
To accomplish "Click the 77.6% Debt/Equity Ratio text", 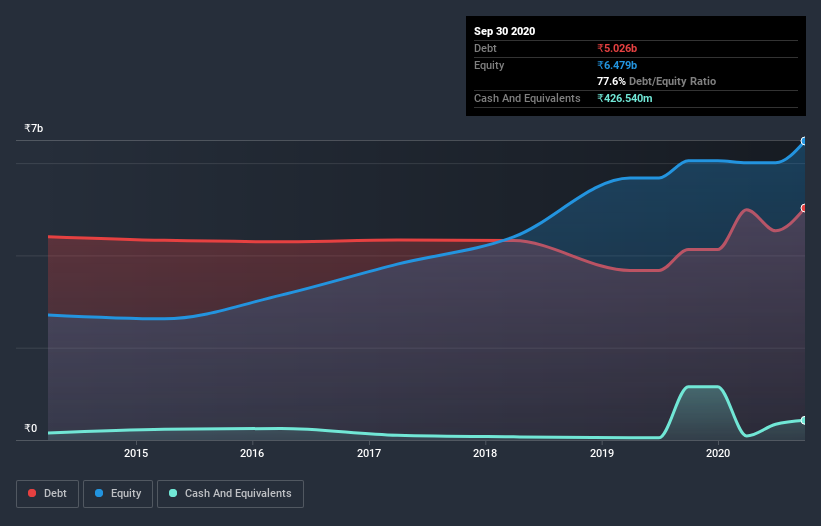I will pyautogui.click(x=656, y=81).
